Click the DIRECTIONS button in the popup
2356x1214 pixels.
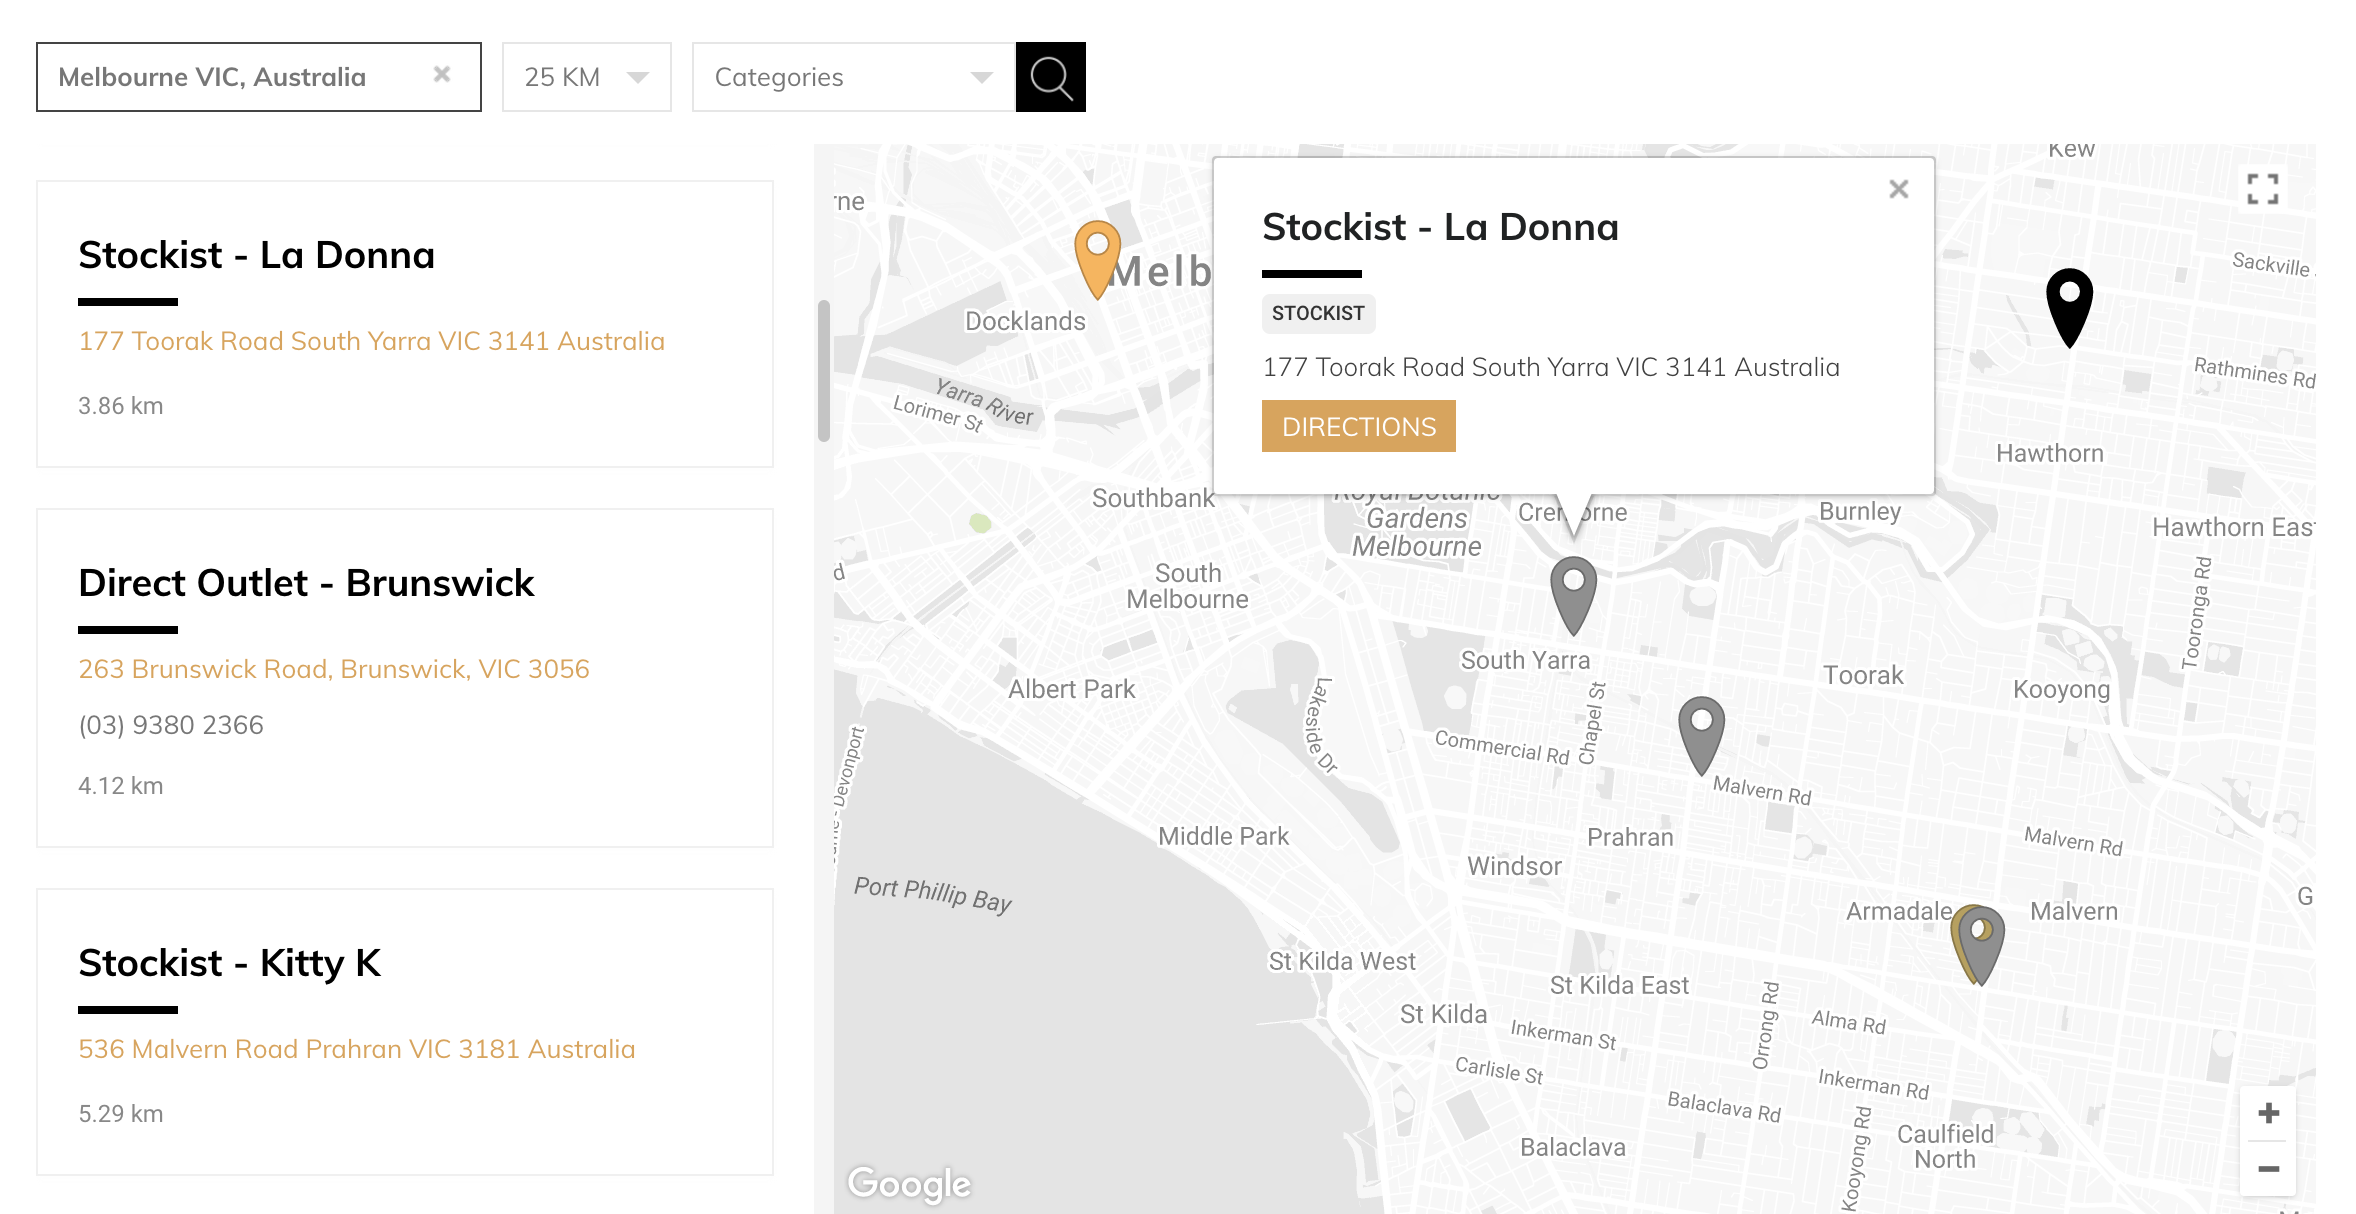(x=1358, y=426)
